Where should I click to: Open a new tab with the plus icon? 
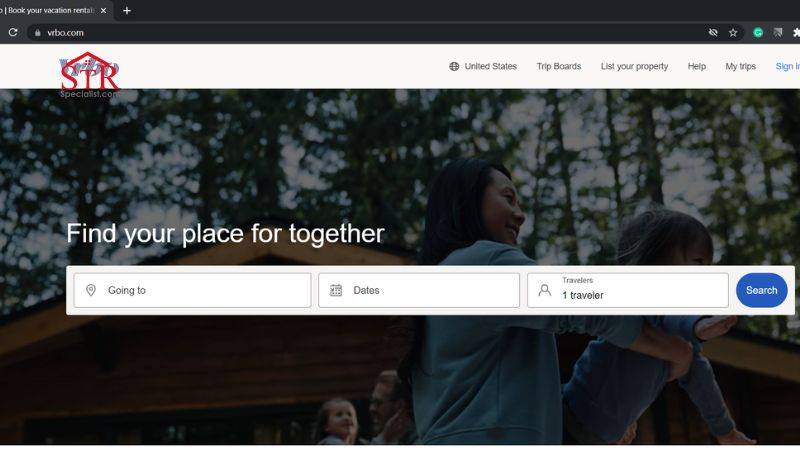127,10
